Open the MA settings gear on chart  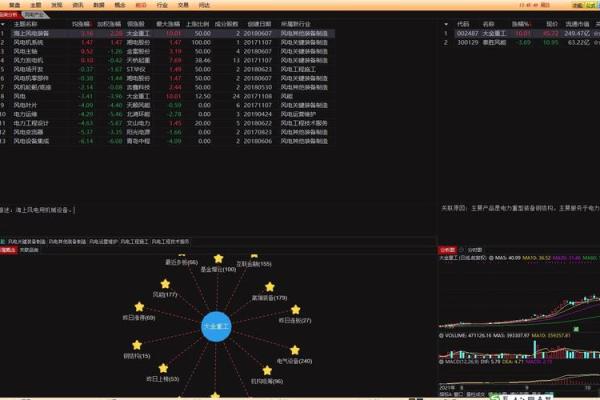click(491, 258)
